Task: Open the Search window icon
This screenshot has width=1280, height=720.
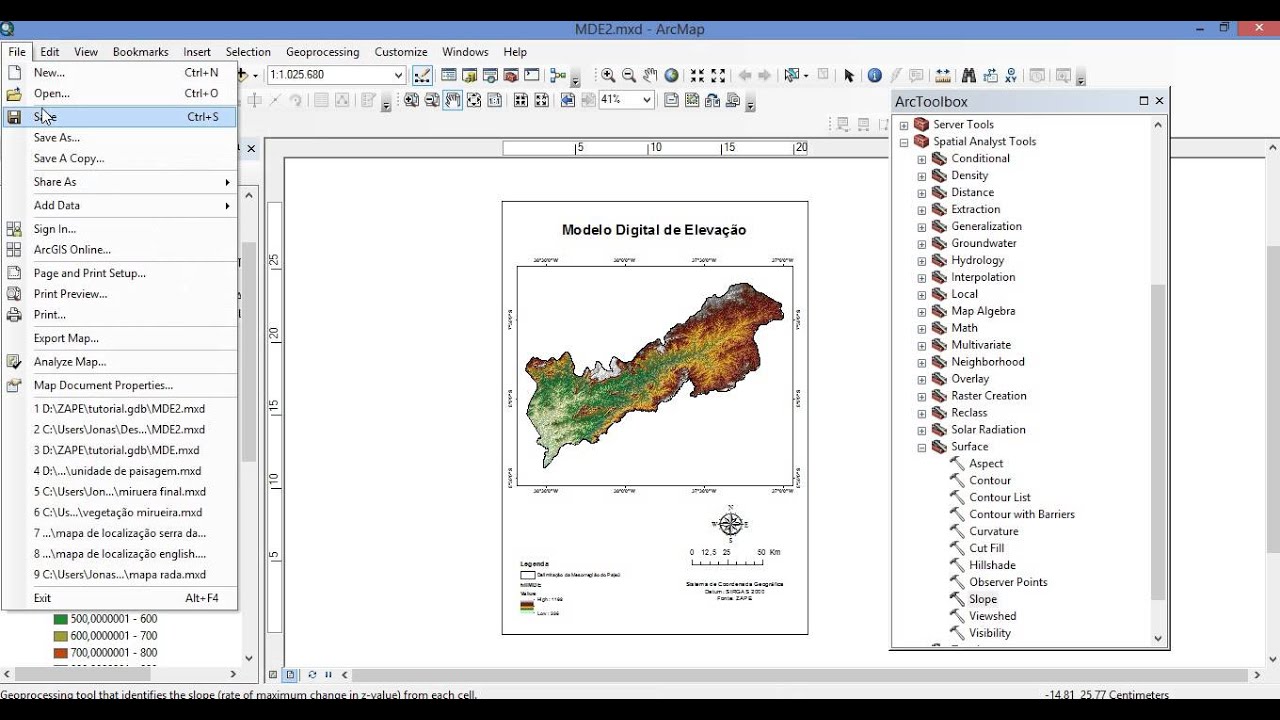Action: (x=490, y=75)
